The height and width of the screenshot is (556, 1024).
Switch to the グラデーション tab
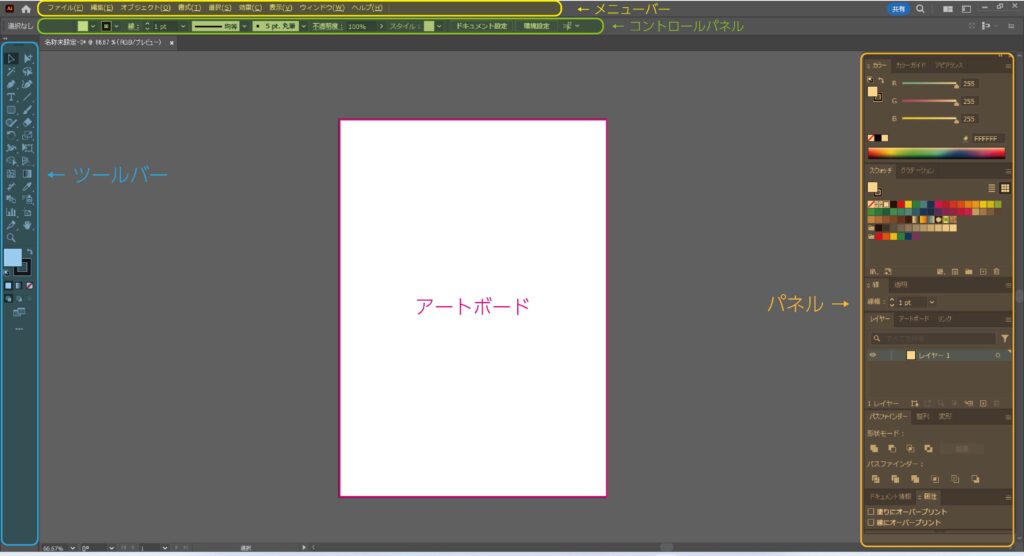click(917, 171)
